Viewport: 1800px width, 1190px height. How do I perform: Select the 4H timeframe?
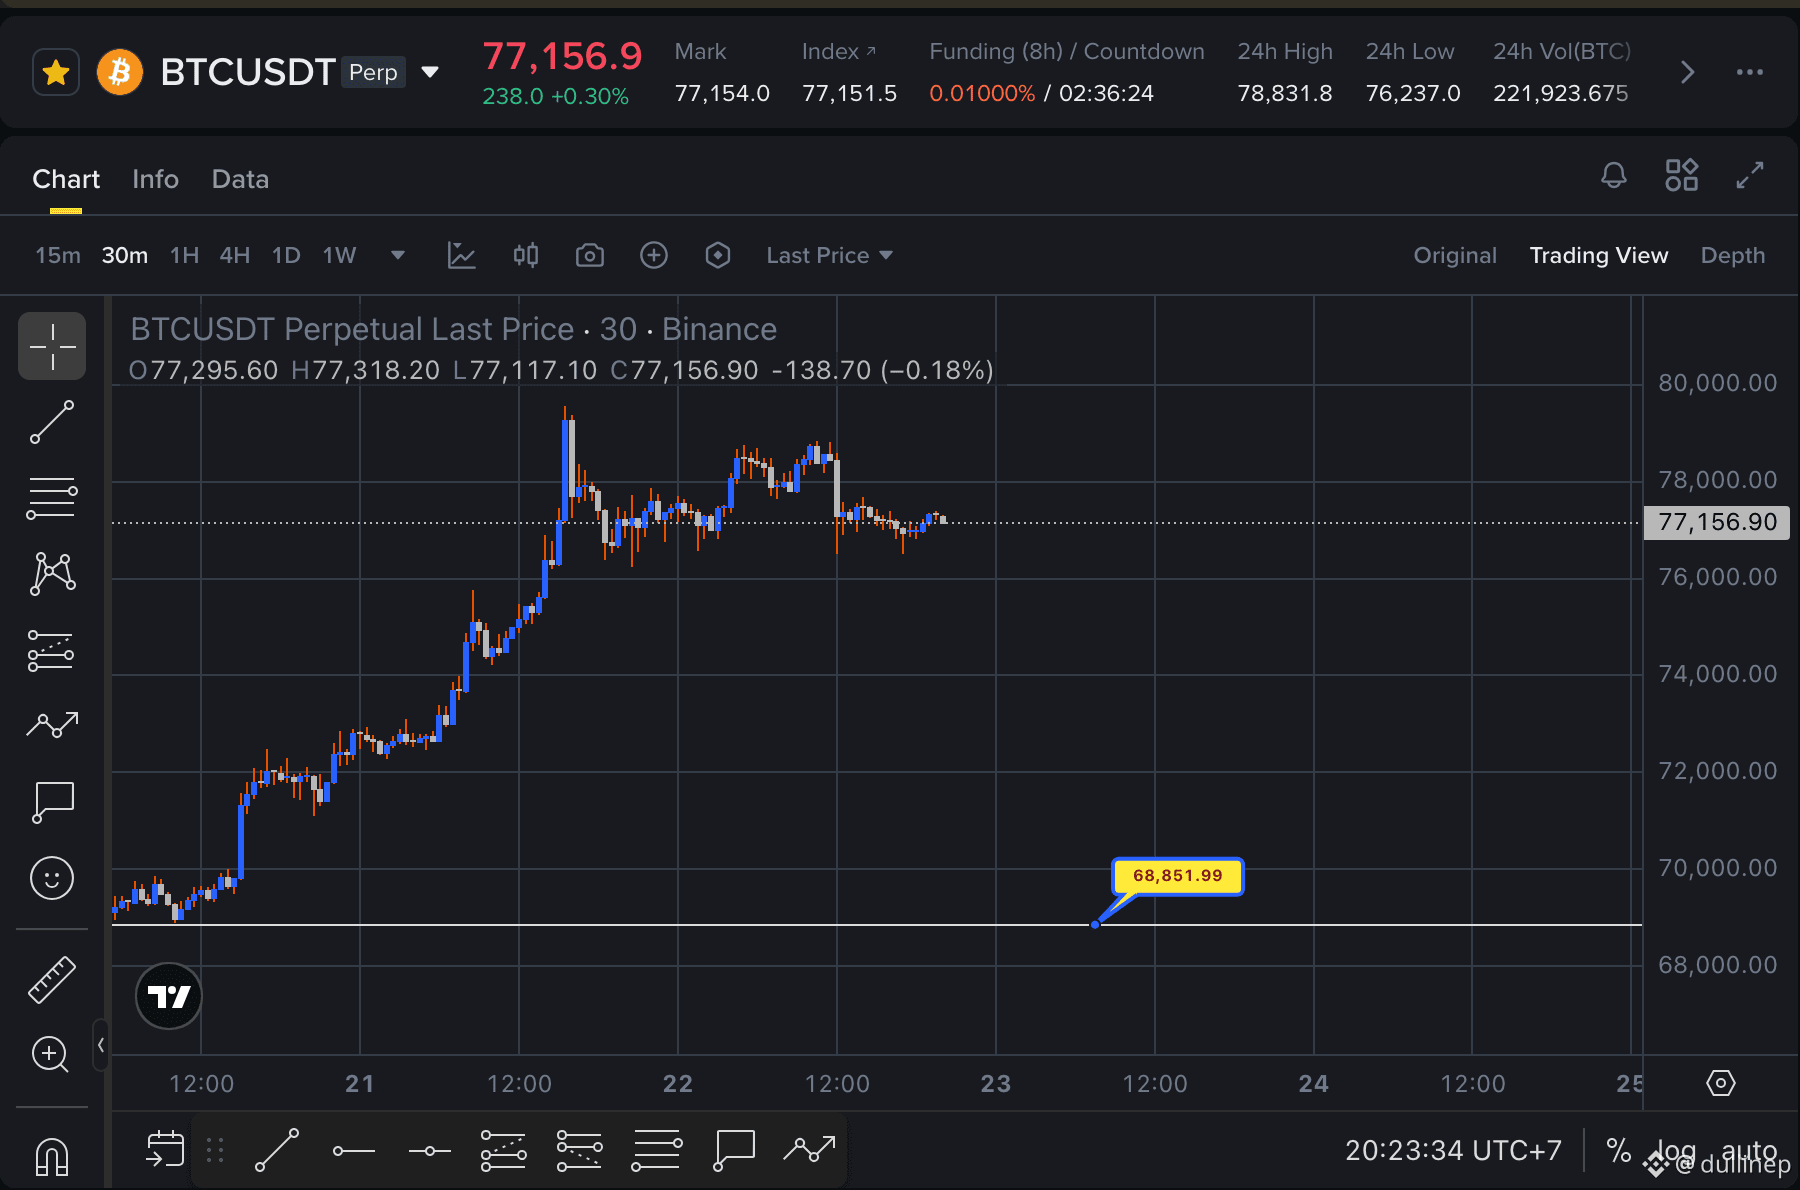point(235,255)
